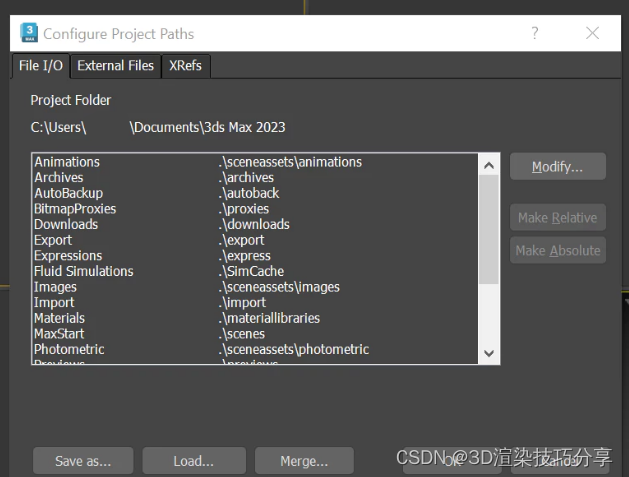Select the Images path row
Image resolution: width=629 pixels, height=477 pixels.
[x=255, y=287]
